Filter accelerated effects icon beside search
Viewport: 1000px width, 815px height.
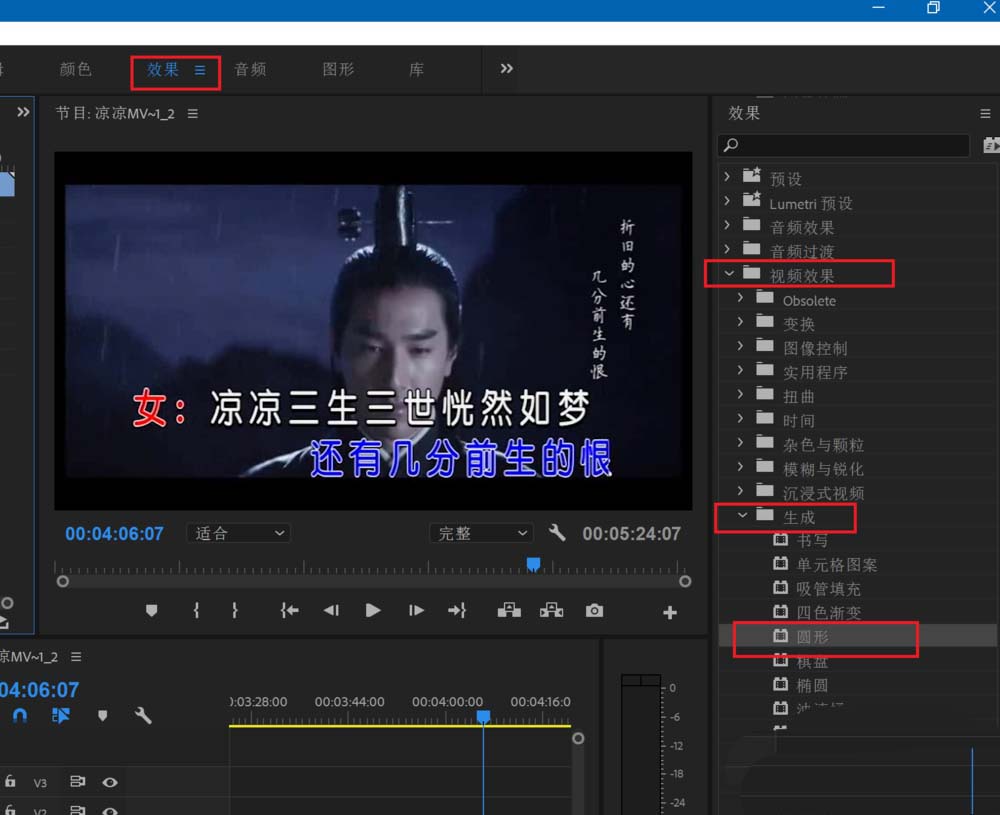(990, 145)
